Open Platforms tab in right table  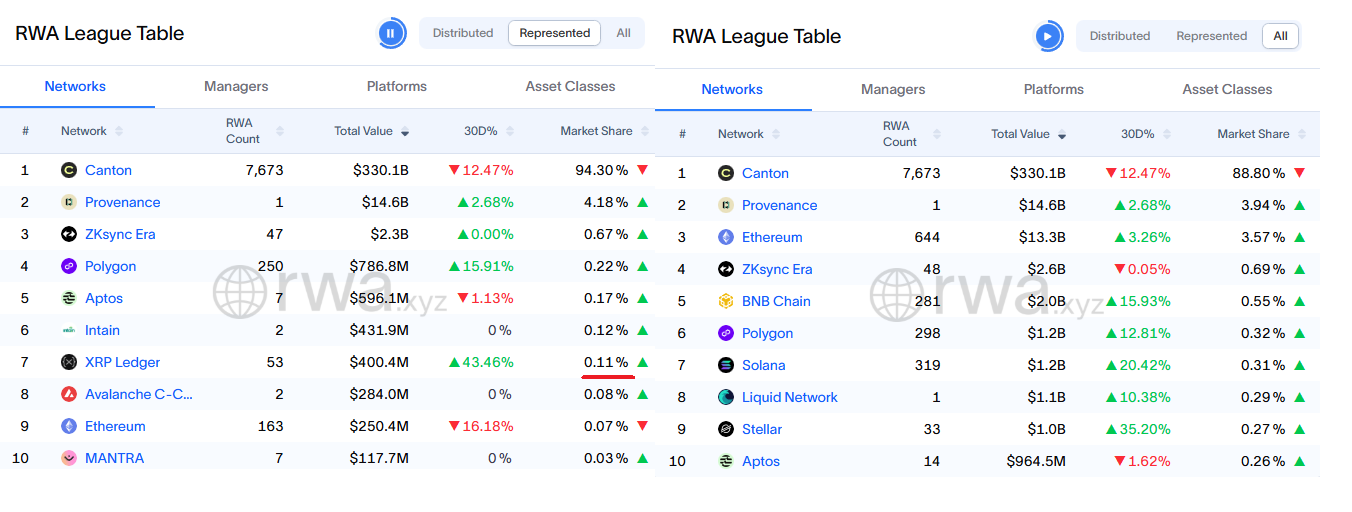[1054, 89]
